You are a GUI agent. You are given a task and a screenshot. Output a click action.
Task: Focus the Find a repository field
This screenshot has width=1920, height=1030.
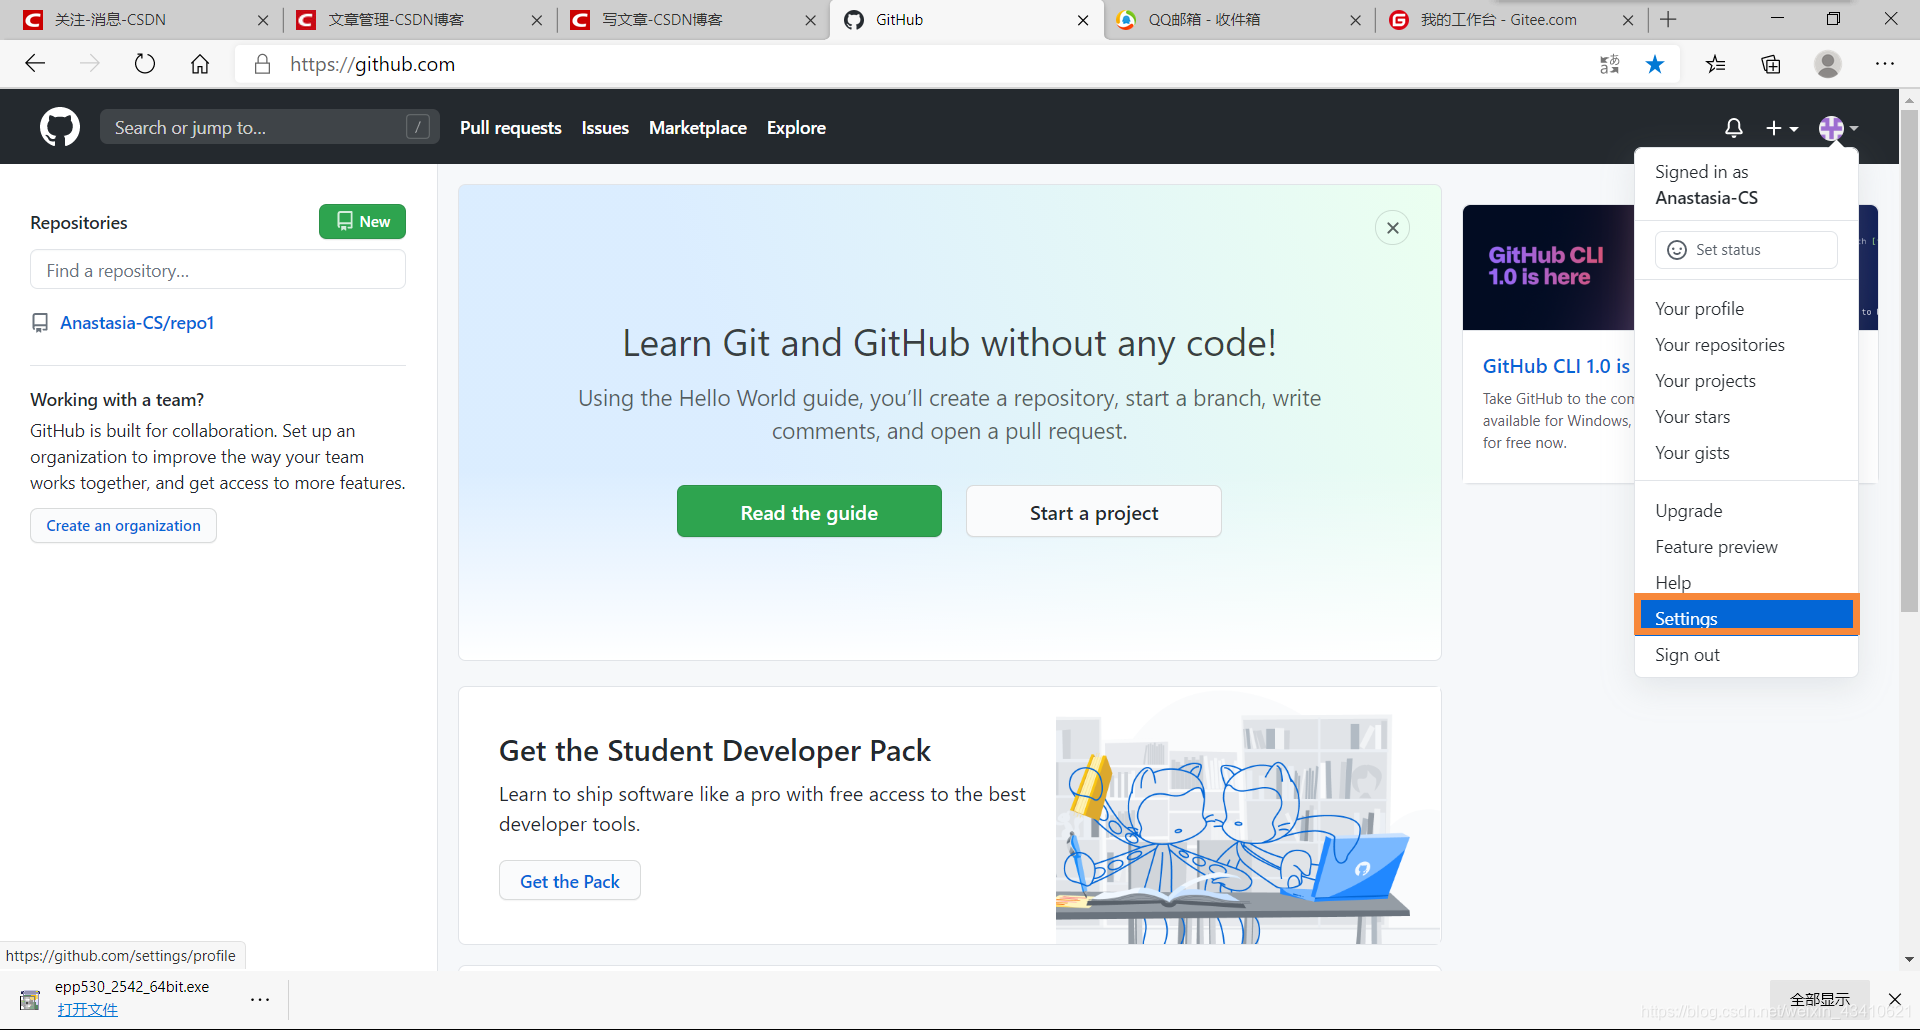pyautogui.click(x=218, y=270)
